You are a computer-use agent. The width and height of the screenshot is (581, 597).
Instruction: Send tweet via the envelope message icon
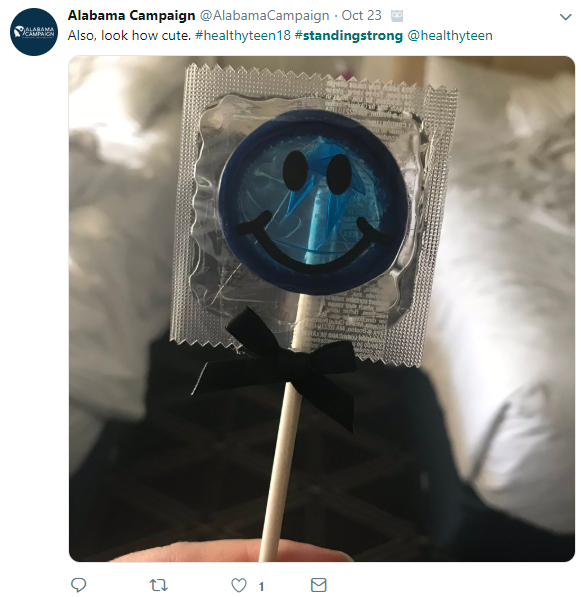[318, 585]
